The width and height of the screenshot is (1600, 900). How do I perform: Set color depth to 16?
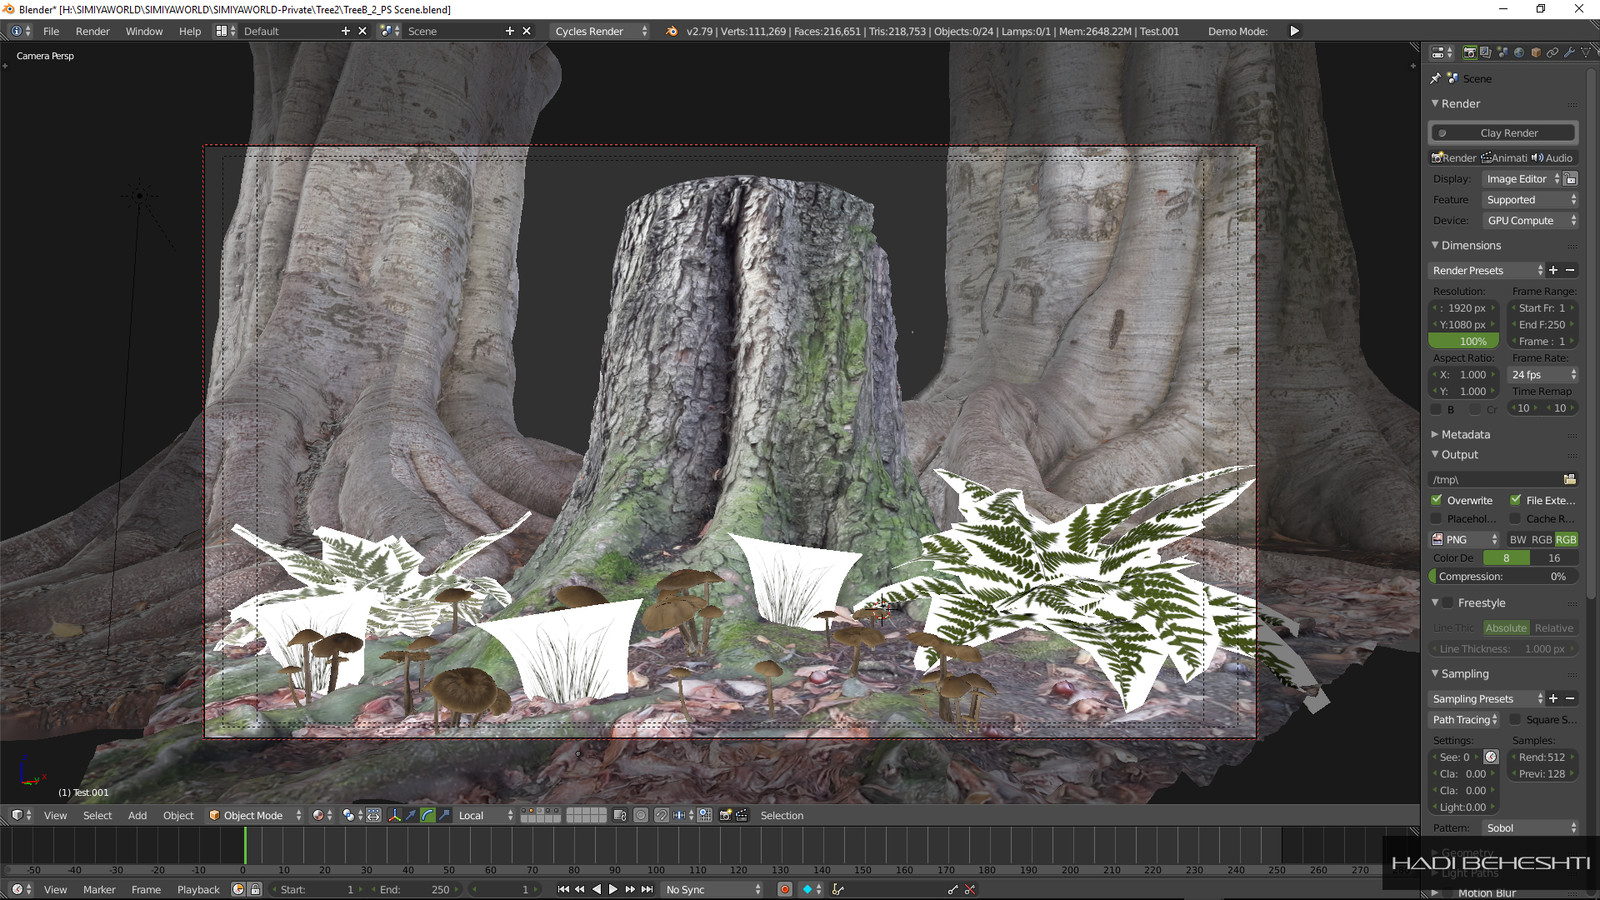1554,558
